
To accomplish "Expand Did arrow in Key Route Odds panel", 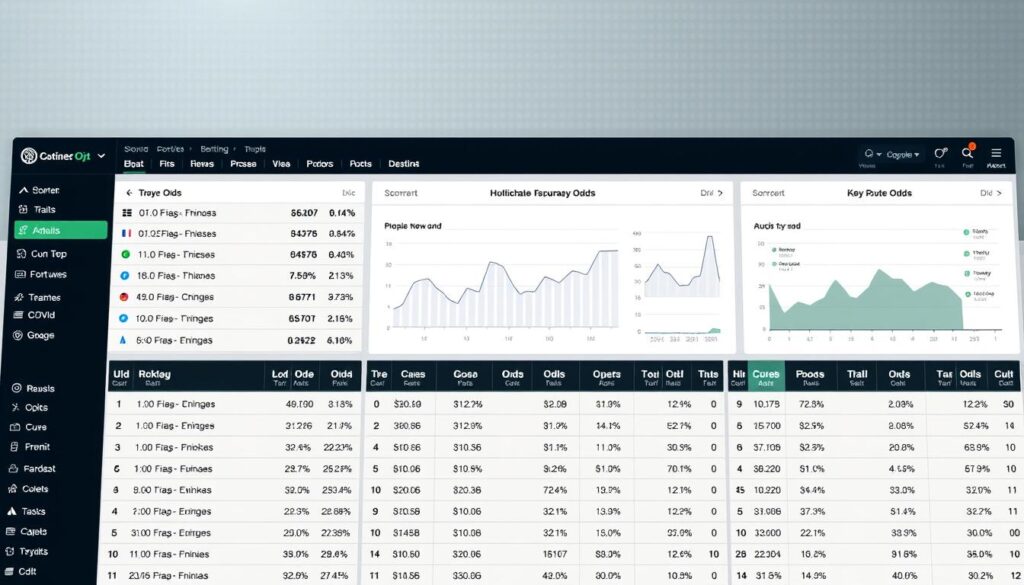I will click(999, 193).
